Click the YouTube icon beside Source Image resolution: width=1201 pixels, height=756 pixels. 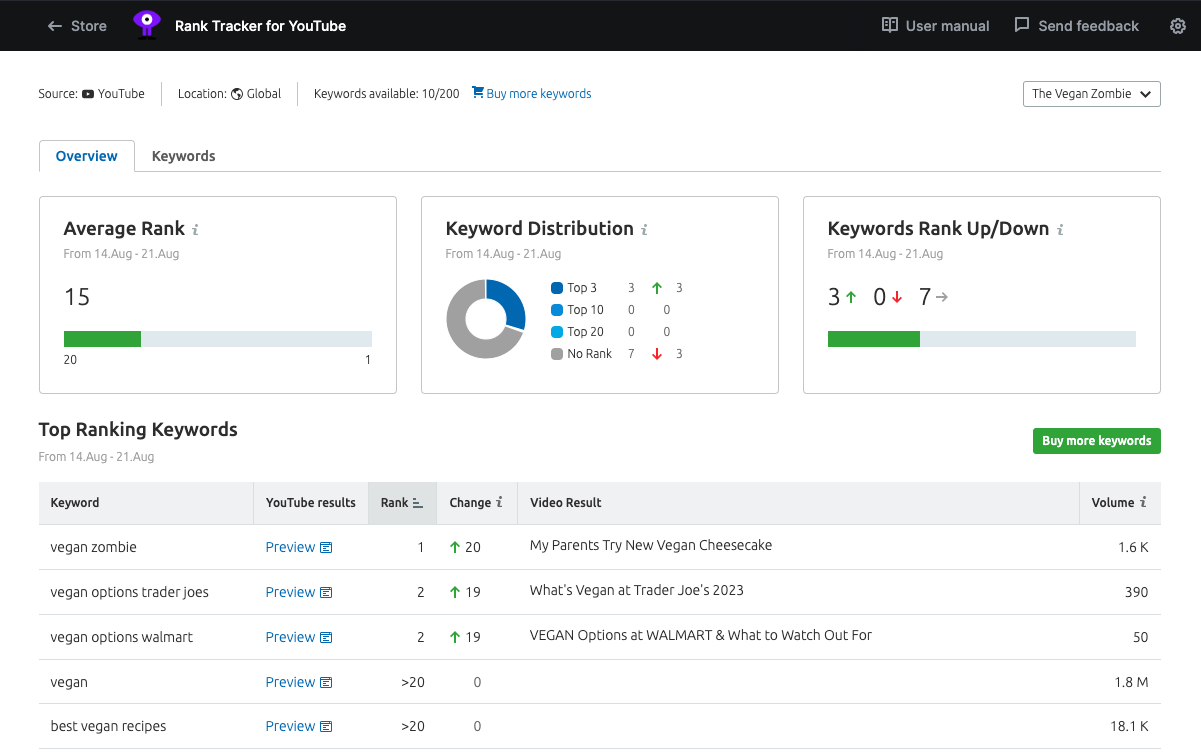(x=87, y=93)
